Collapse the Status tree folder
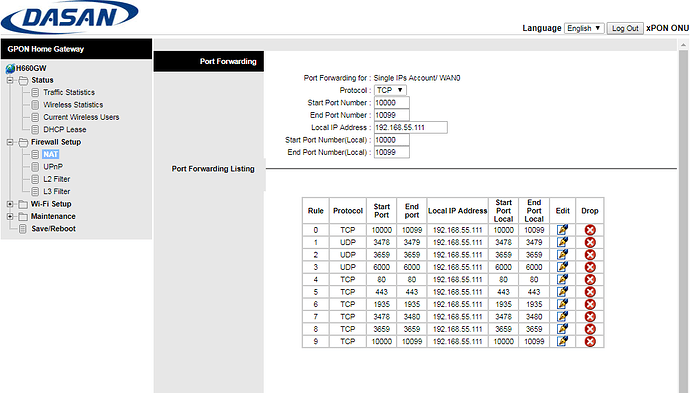 (10, 80)
